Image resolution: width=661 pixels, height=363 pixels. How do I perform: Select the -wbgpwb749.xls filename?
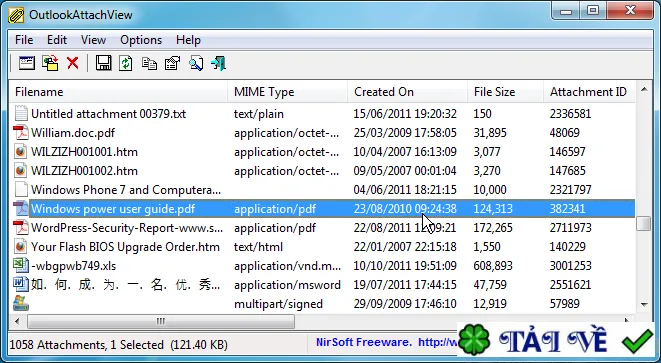(x=73, y=266)
